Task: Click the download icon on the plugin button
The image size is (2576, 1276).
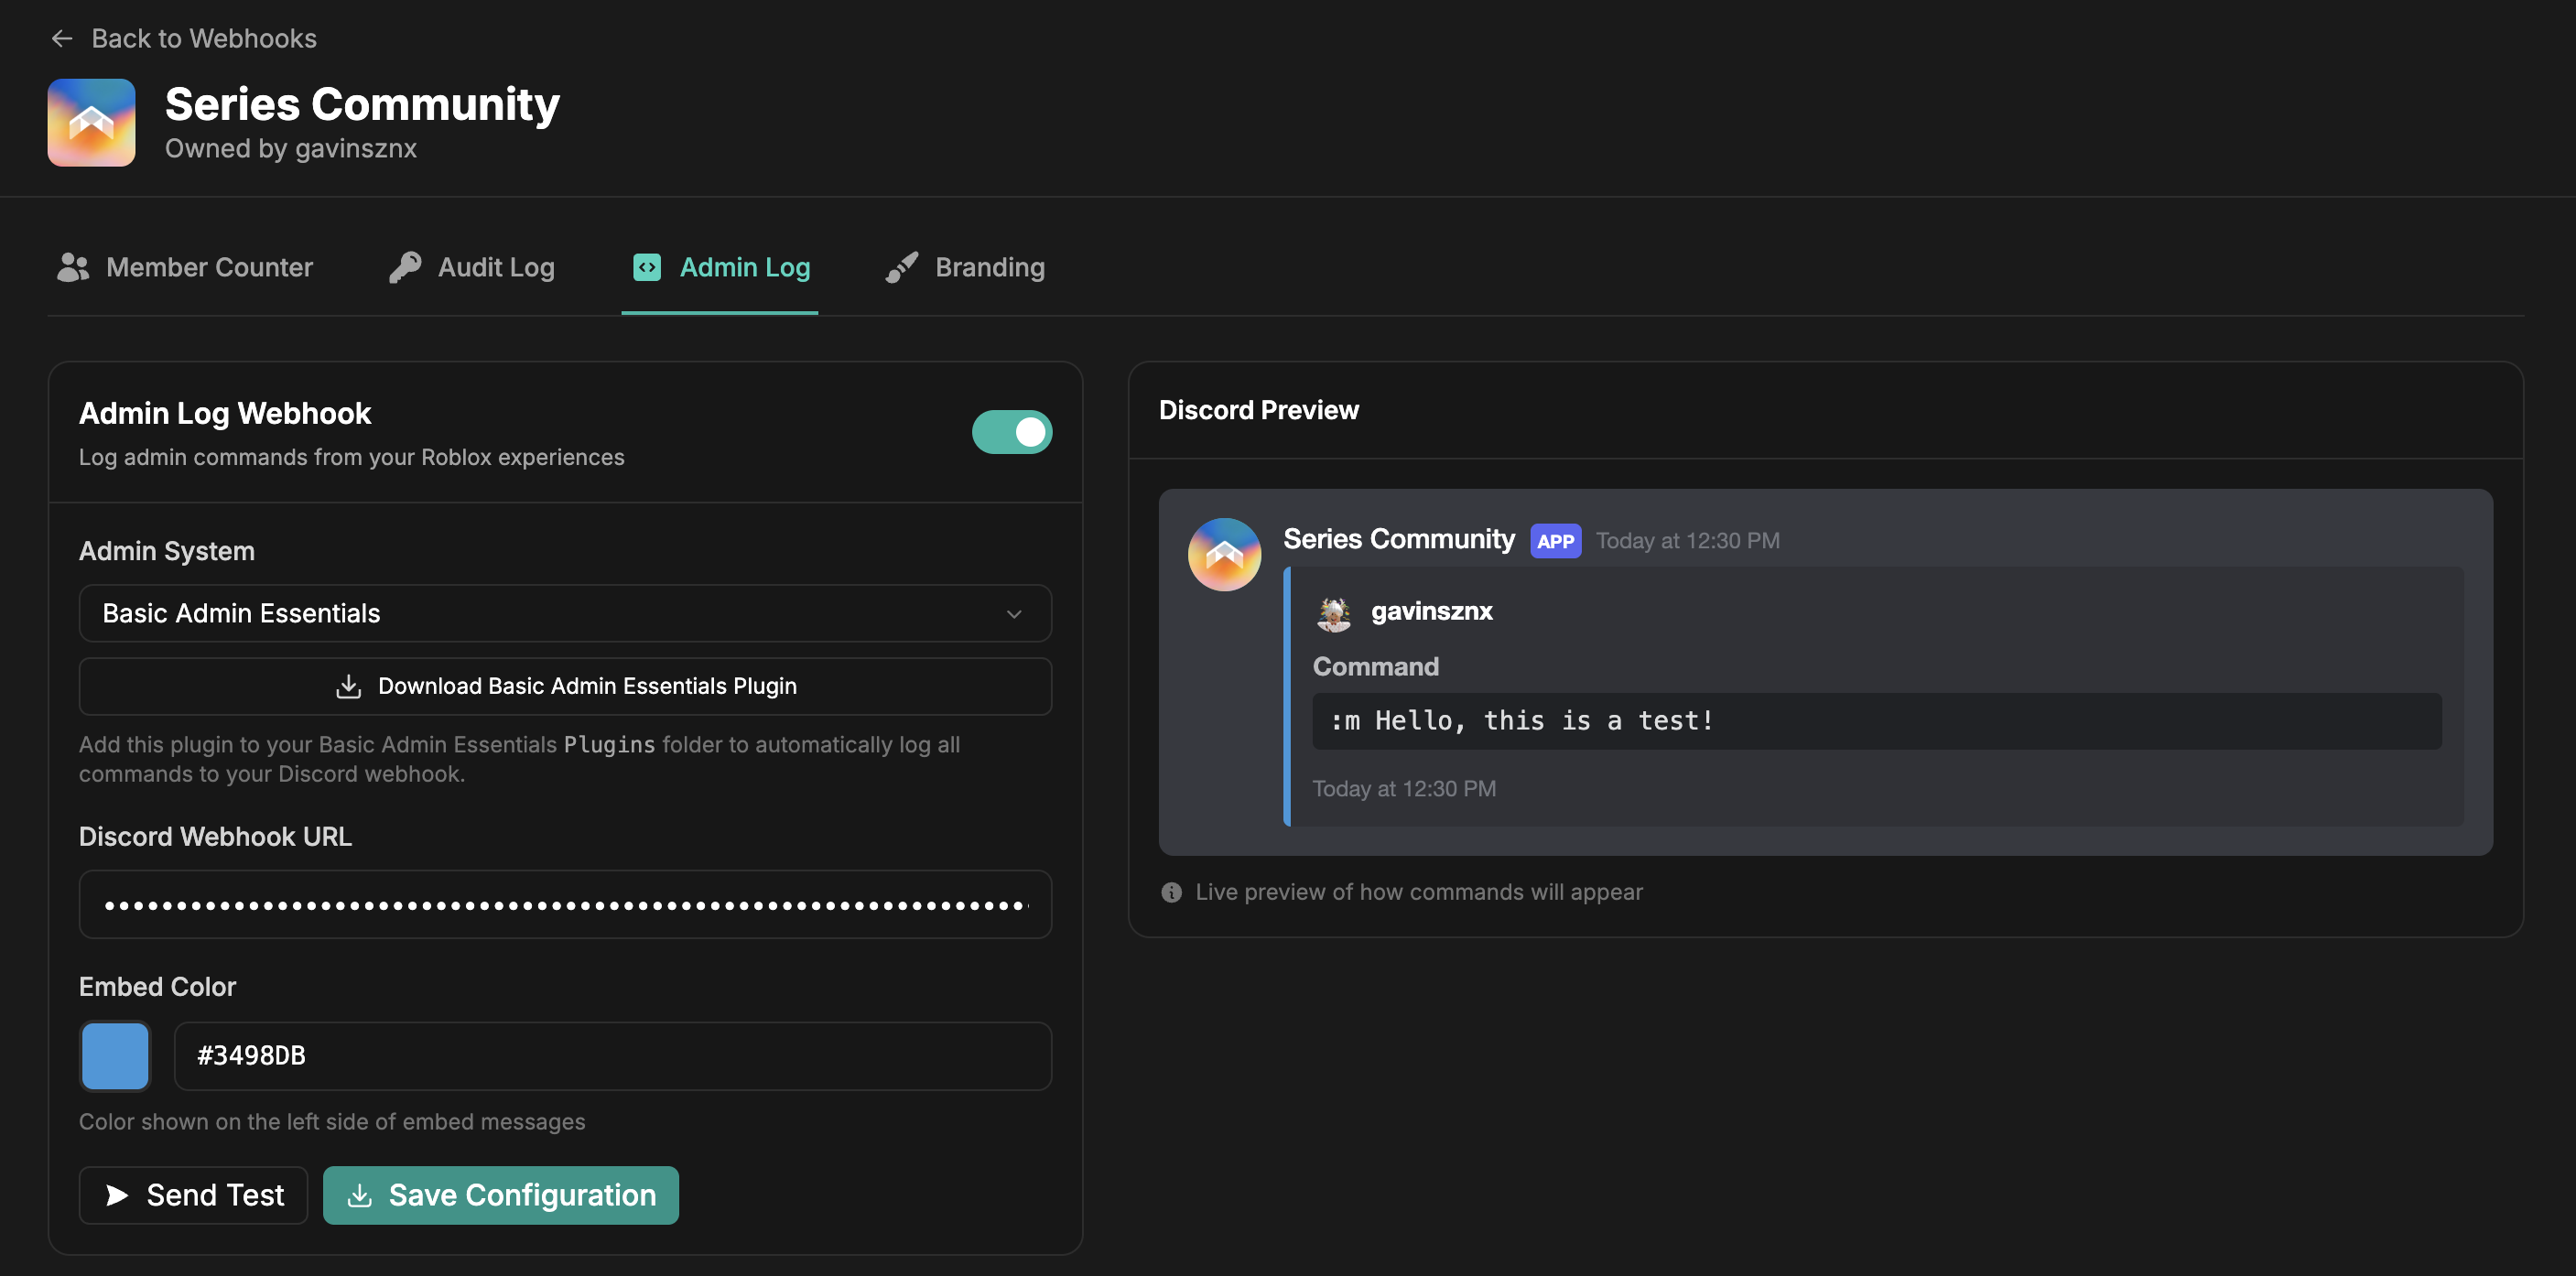Action: 347,686
